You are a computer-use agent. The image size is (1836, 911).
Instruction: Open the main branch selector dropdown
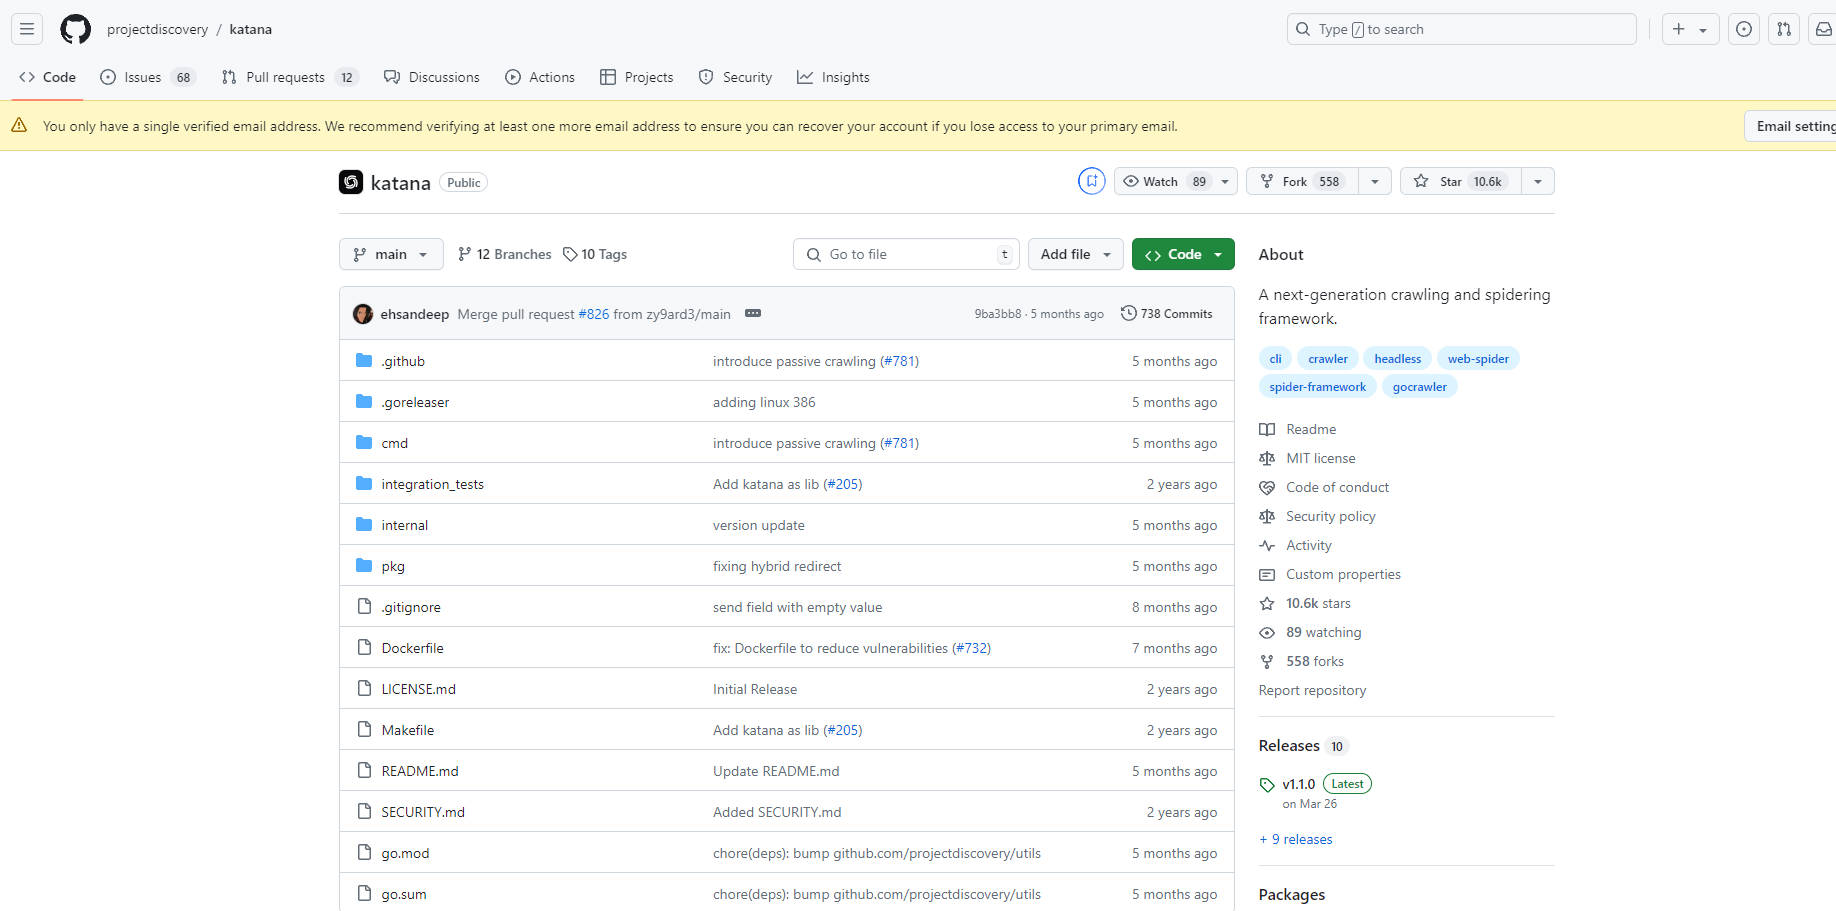click(x=390, y=254)
